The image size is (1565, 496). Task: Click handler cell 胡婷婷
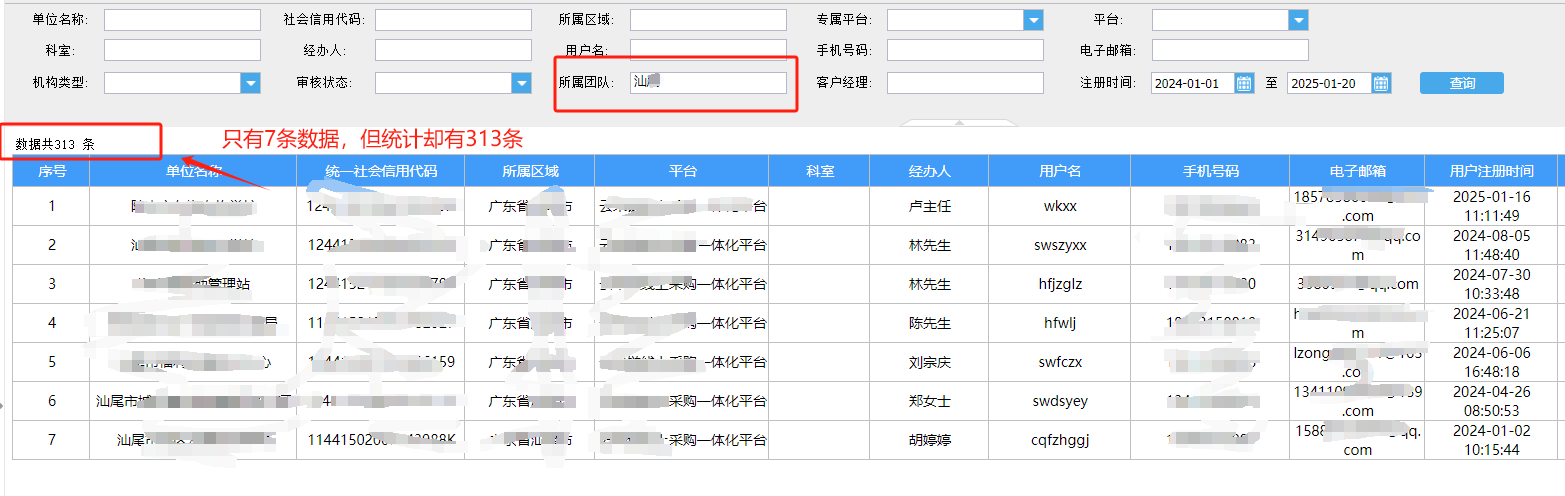929,440
